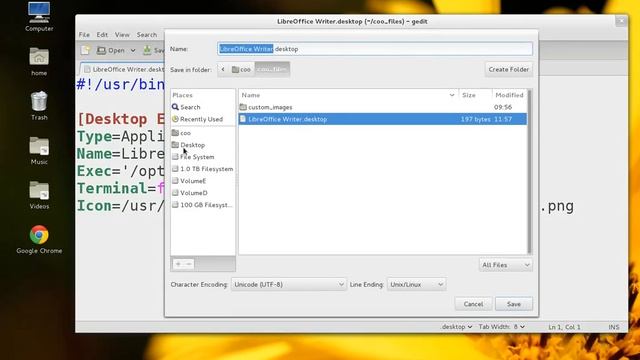Image resolution: width=640 pixels, height=360 pixels.
Task: Click the file list vertical scrollbar
Action: 529,171
